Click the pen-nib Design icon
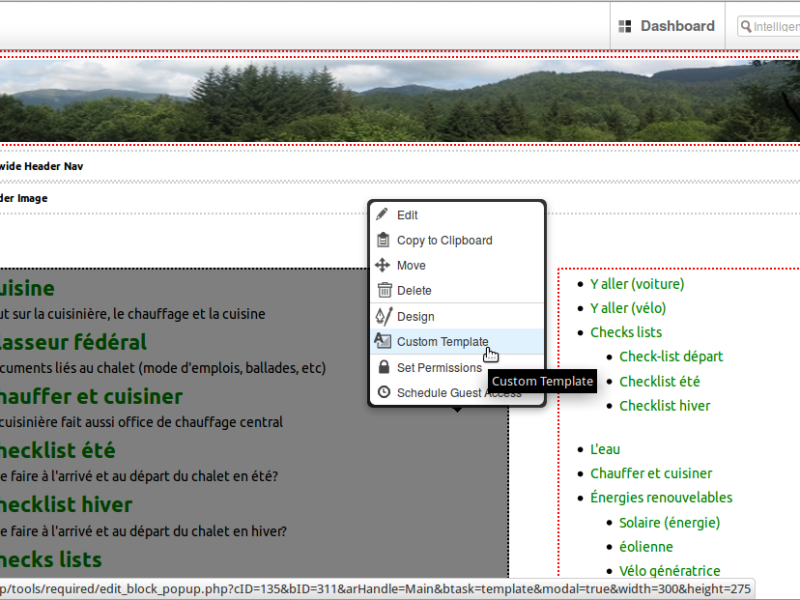This screenshot has height=600, width=800. (384, 316)
